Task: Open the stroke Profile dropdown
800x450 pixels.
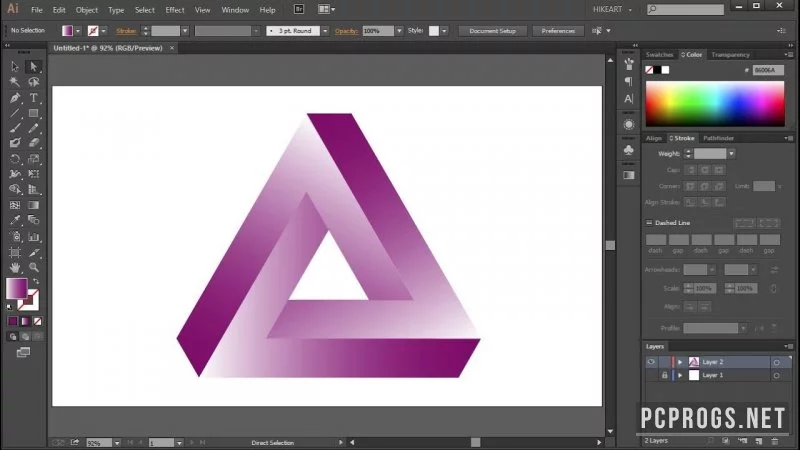Action: (x=743, y=329)
